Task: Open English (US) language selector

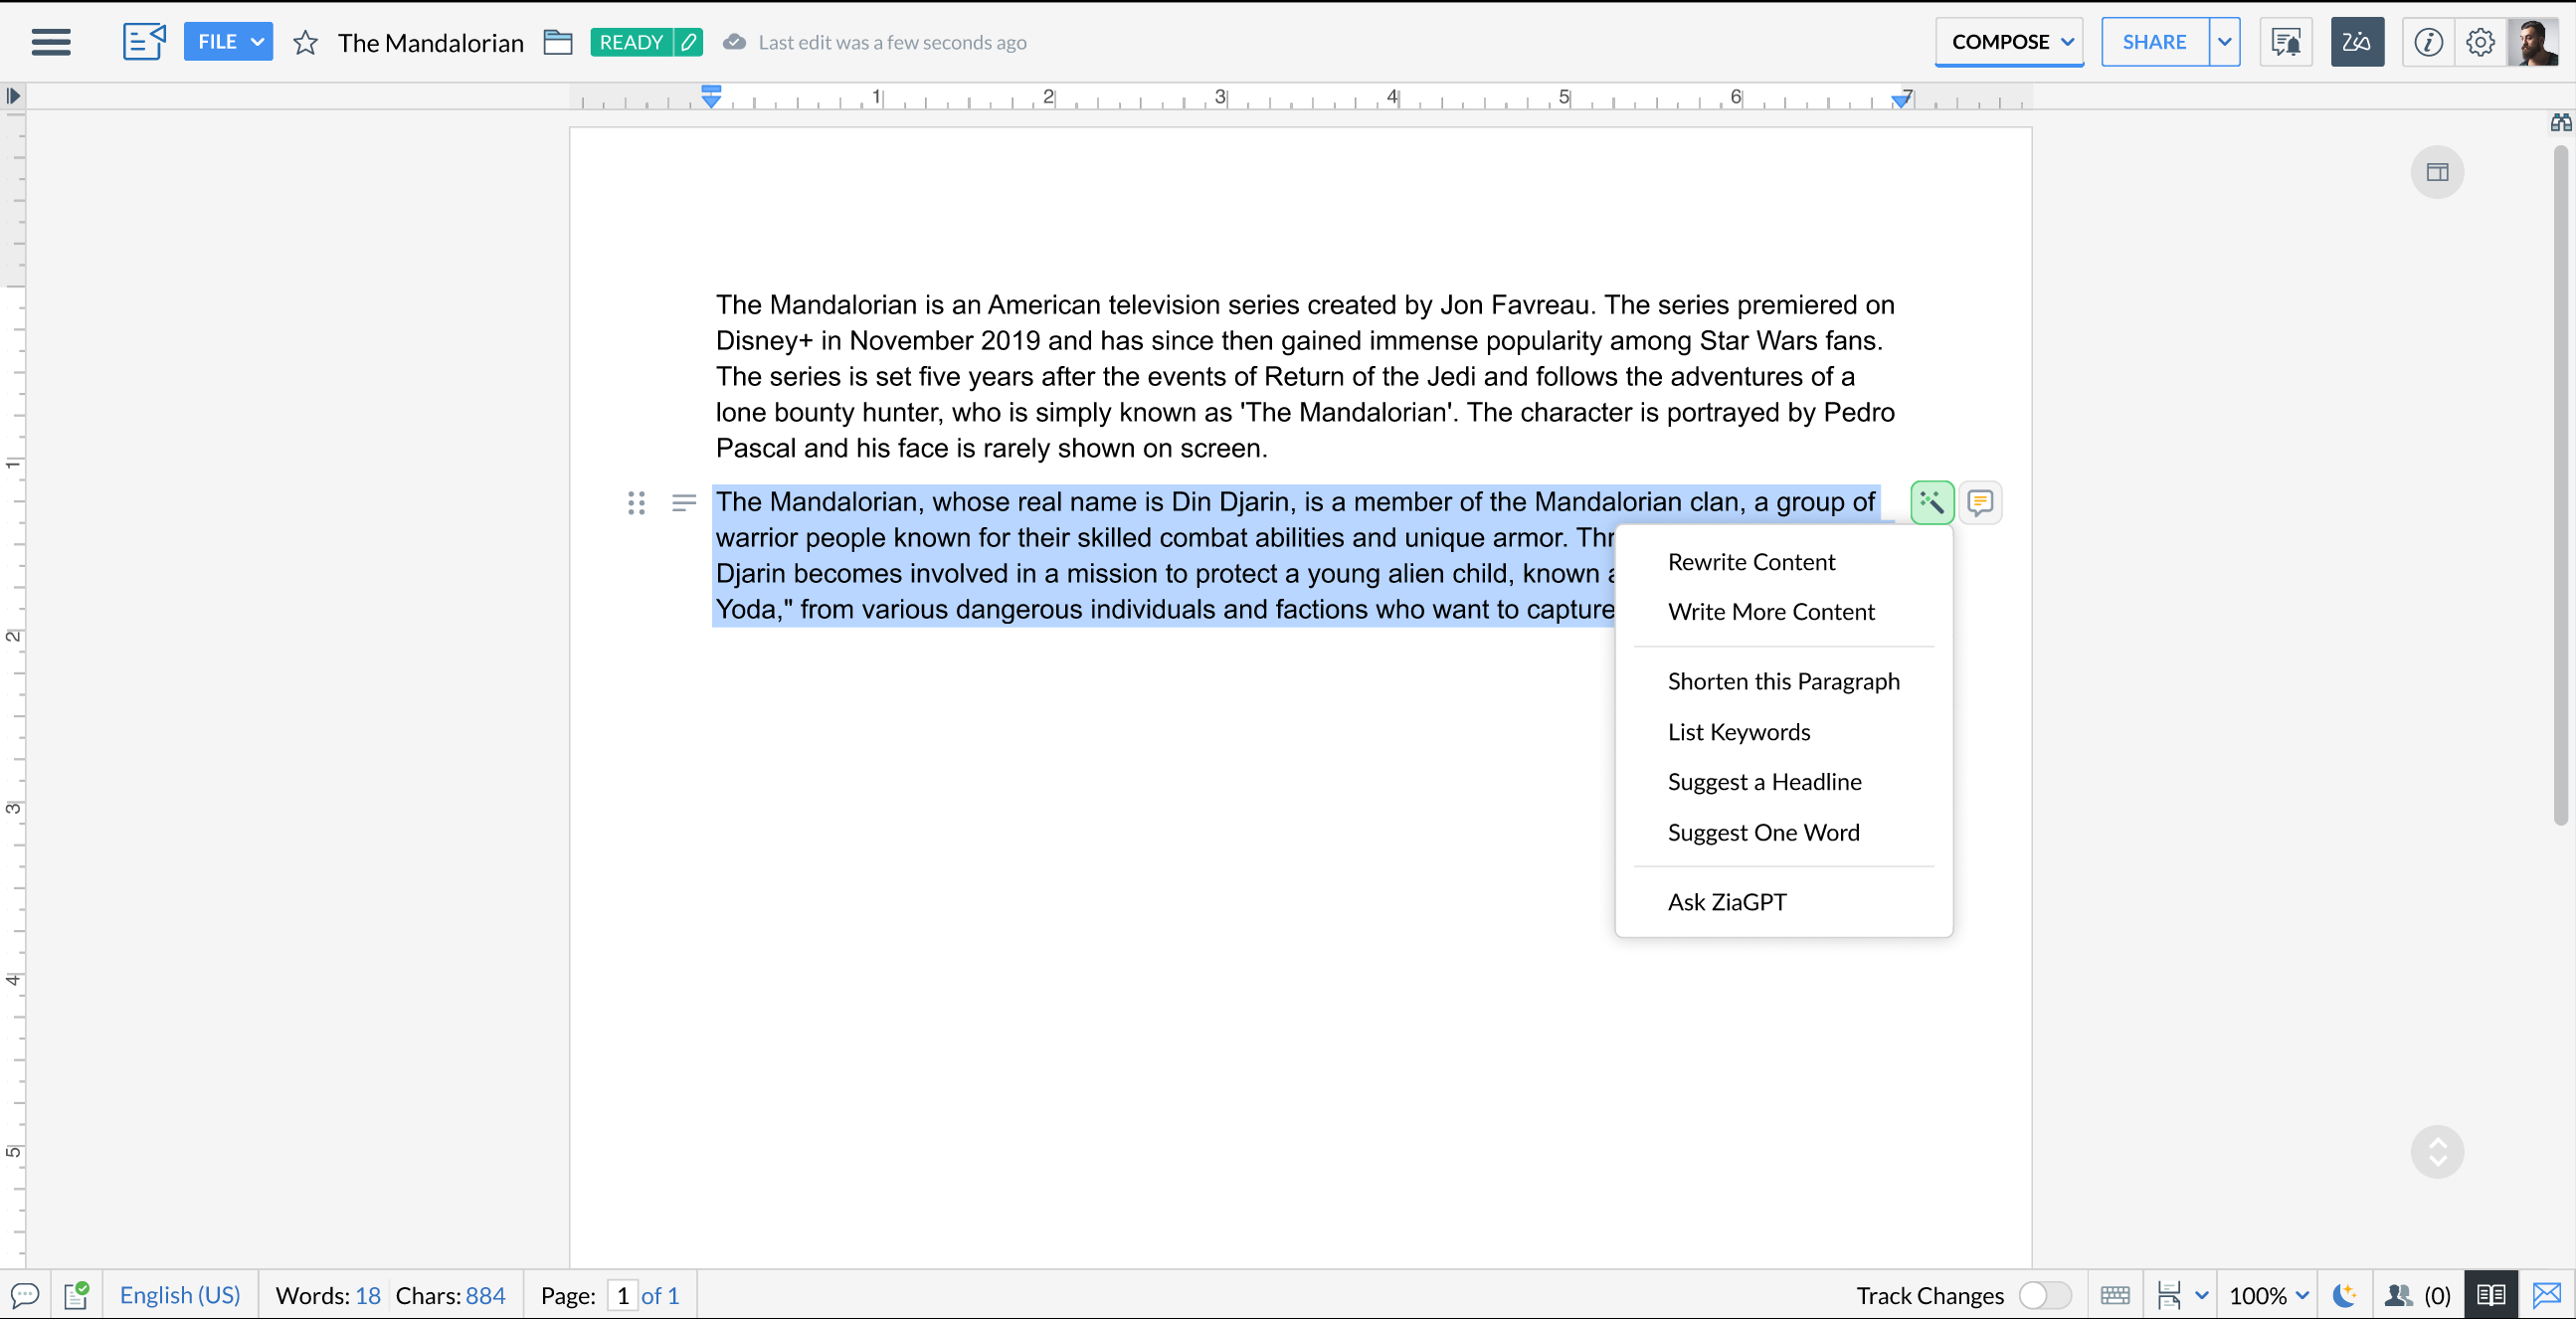Action: point(180,1295)
